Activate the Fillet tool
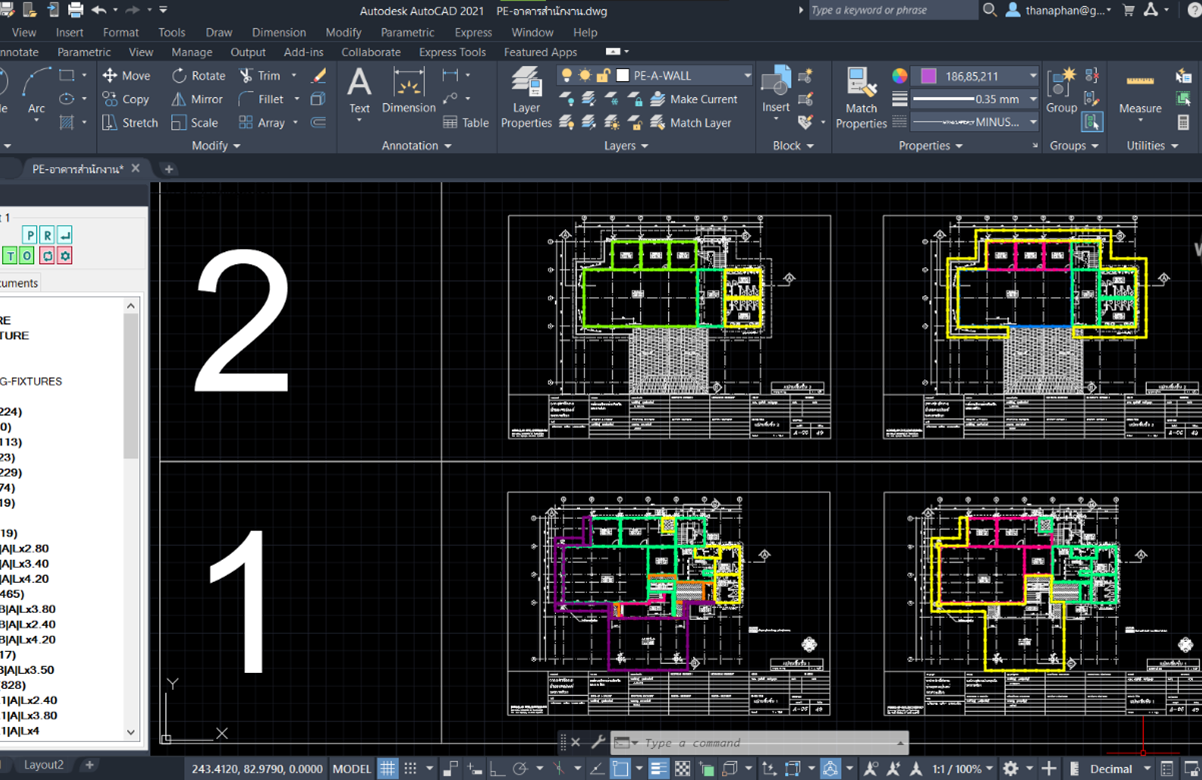This screenshot has width=1202, height=780. (x=262, y=99)
